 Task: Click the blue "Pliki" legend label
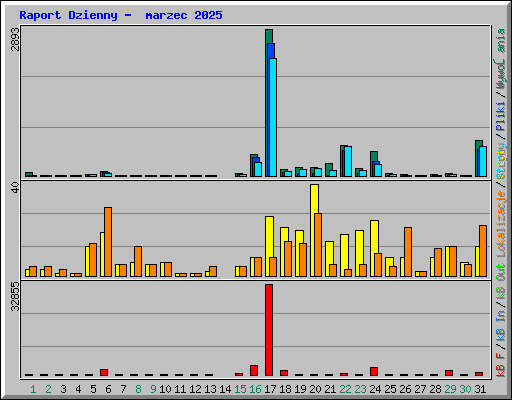tap(501, 116)
